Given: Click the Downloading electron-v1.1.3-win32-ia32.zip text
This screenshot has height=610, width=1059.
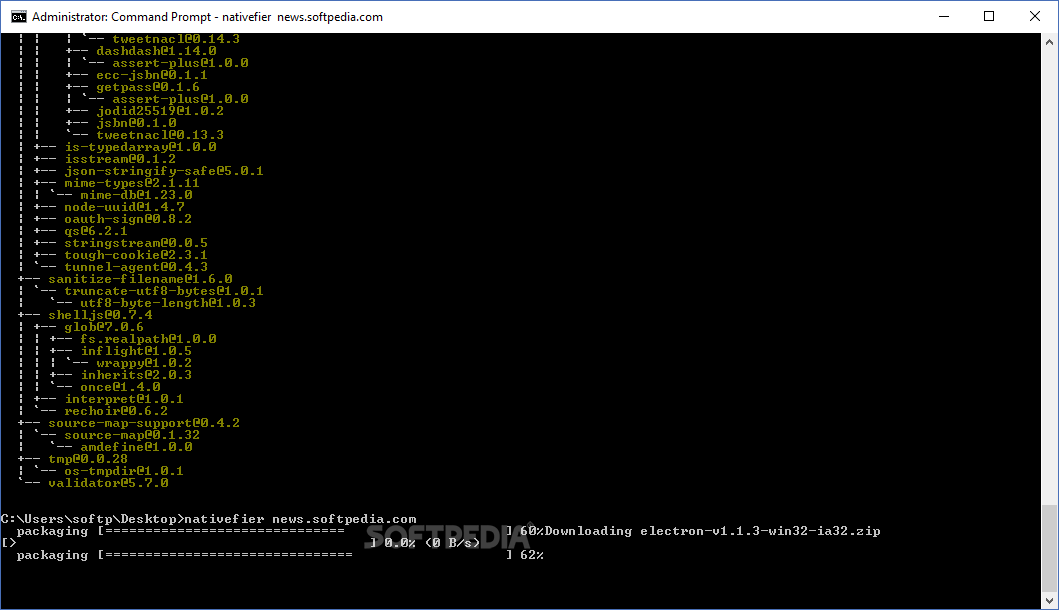Looking at the screenshot, I should click(x=713, y=532).
